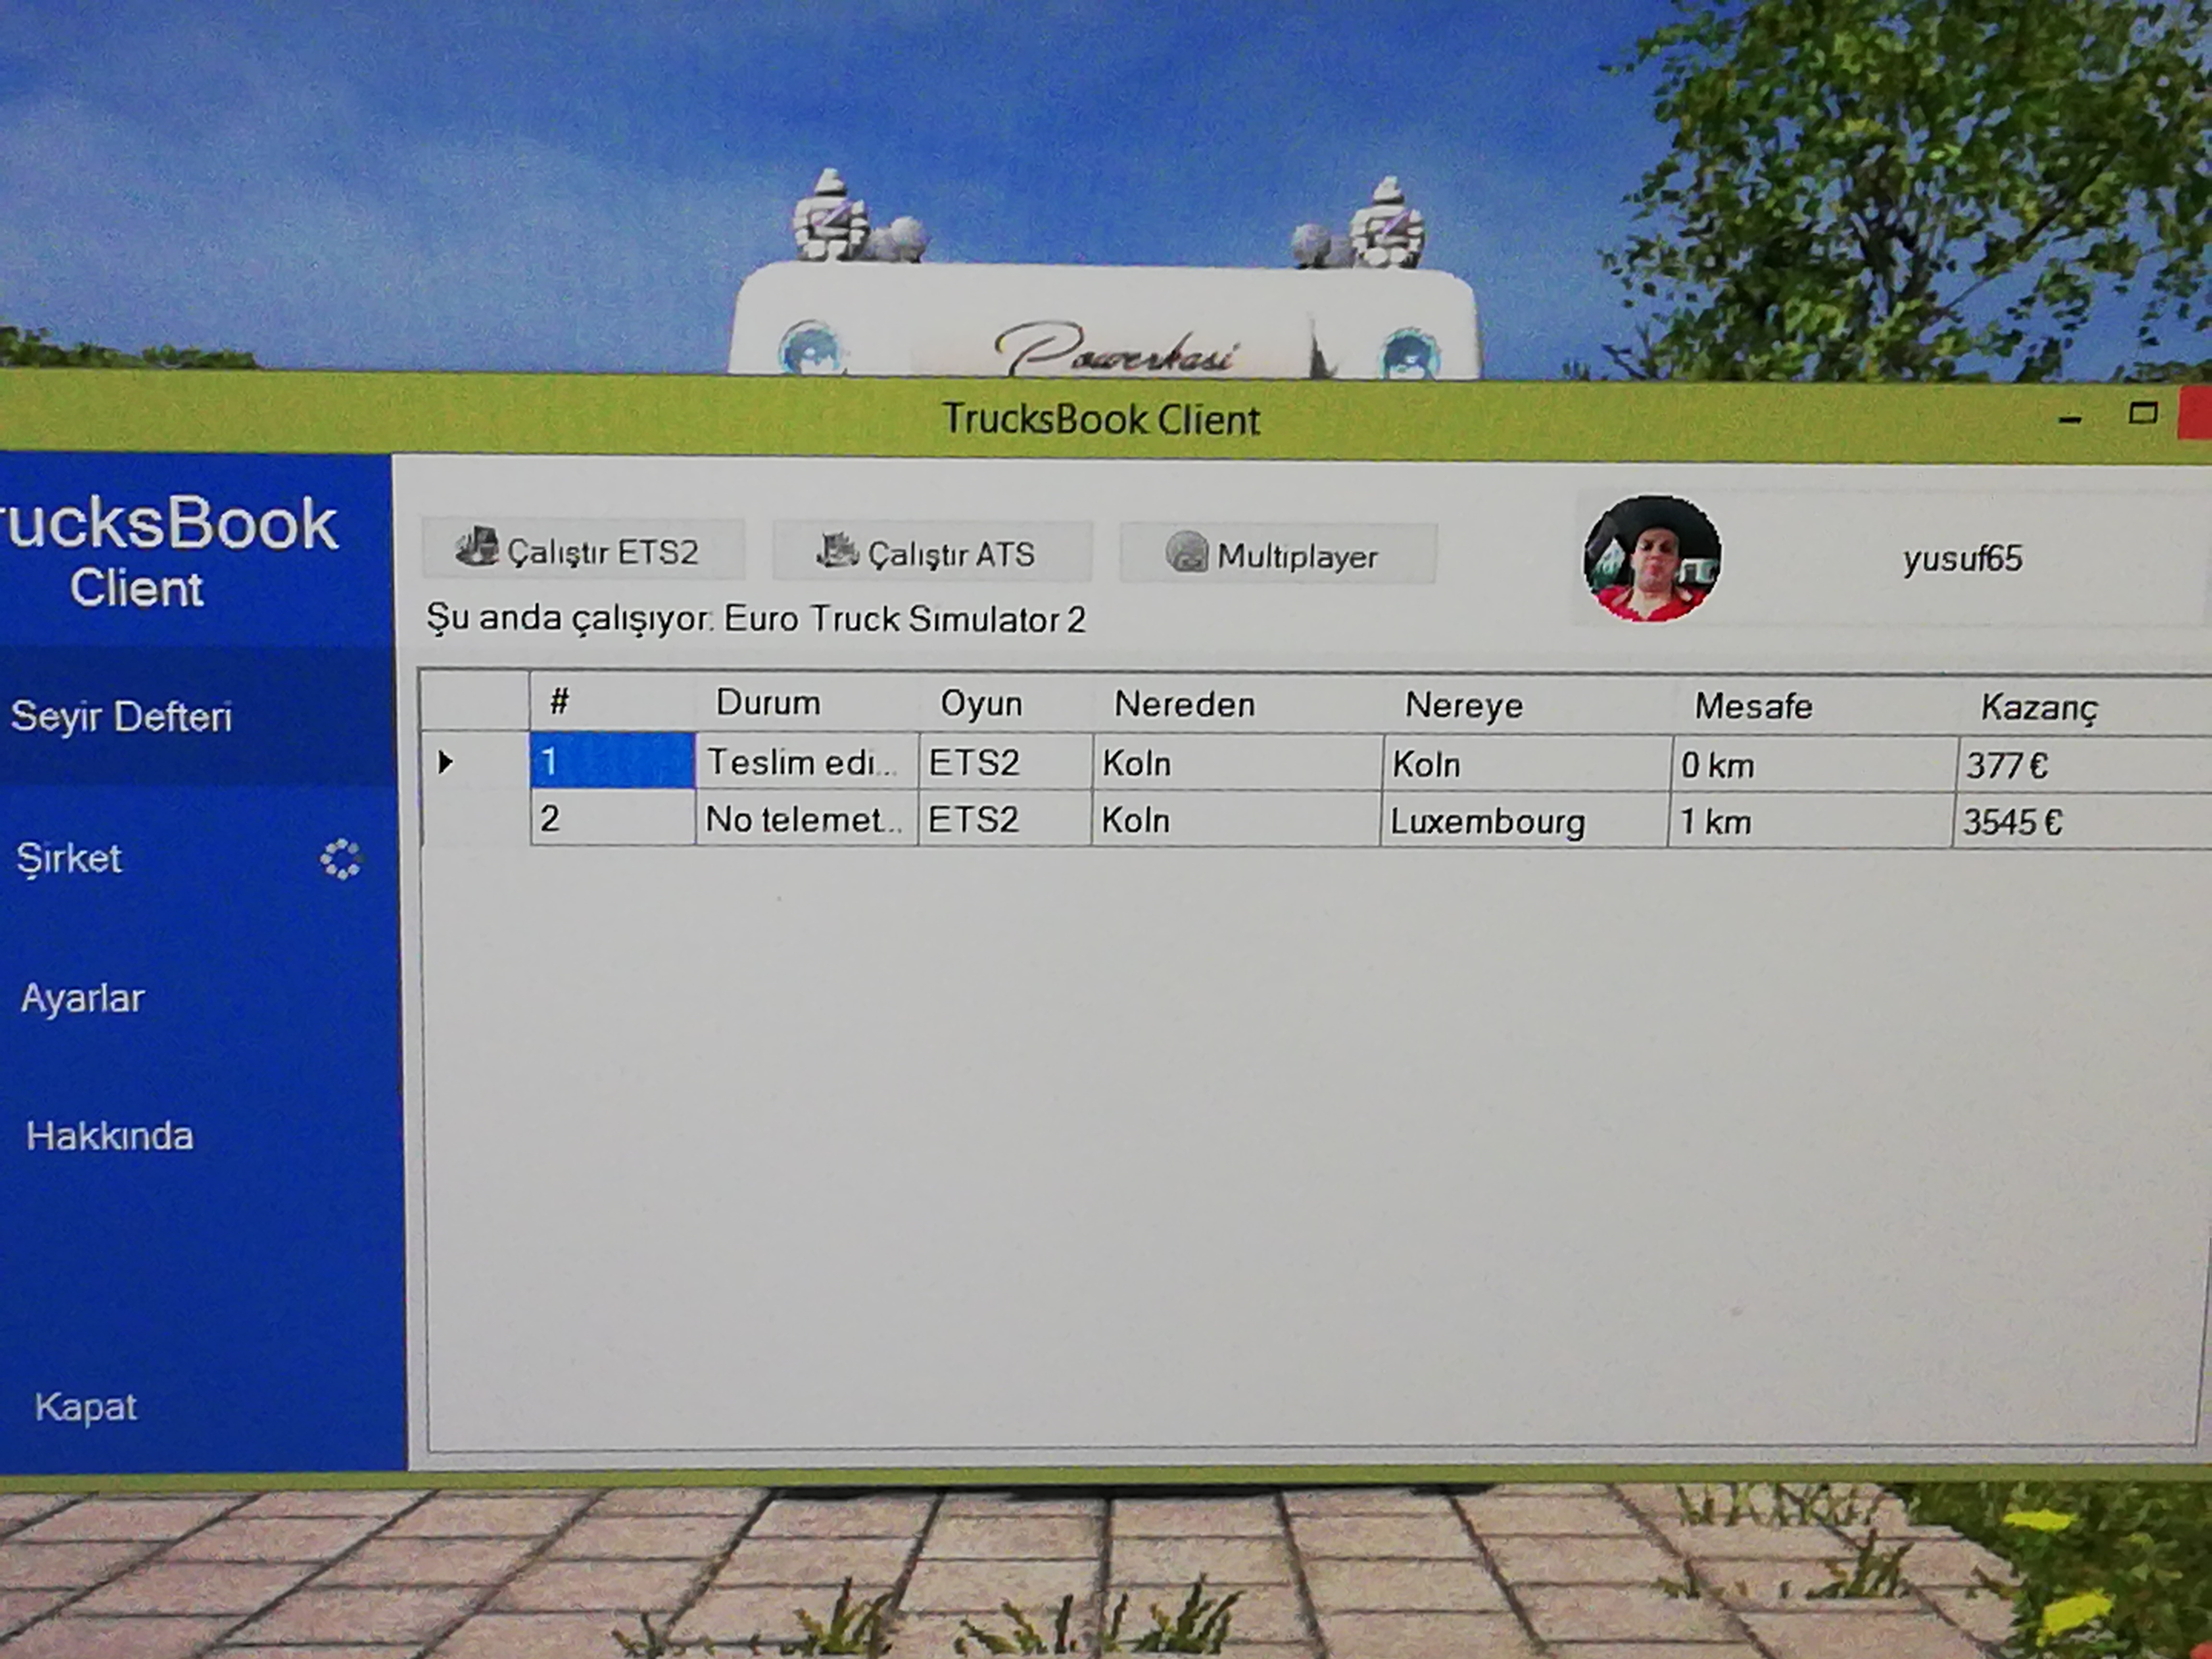Click the ETS2 game cell in row 1
This screenshot has width=2212, height=1659.
click(1005, 763)
